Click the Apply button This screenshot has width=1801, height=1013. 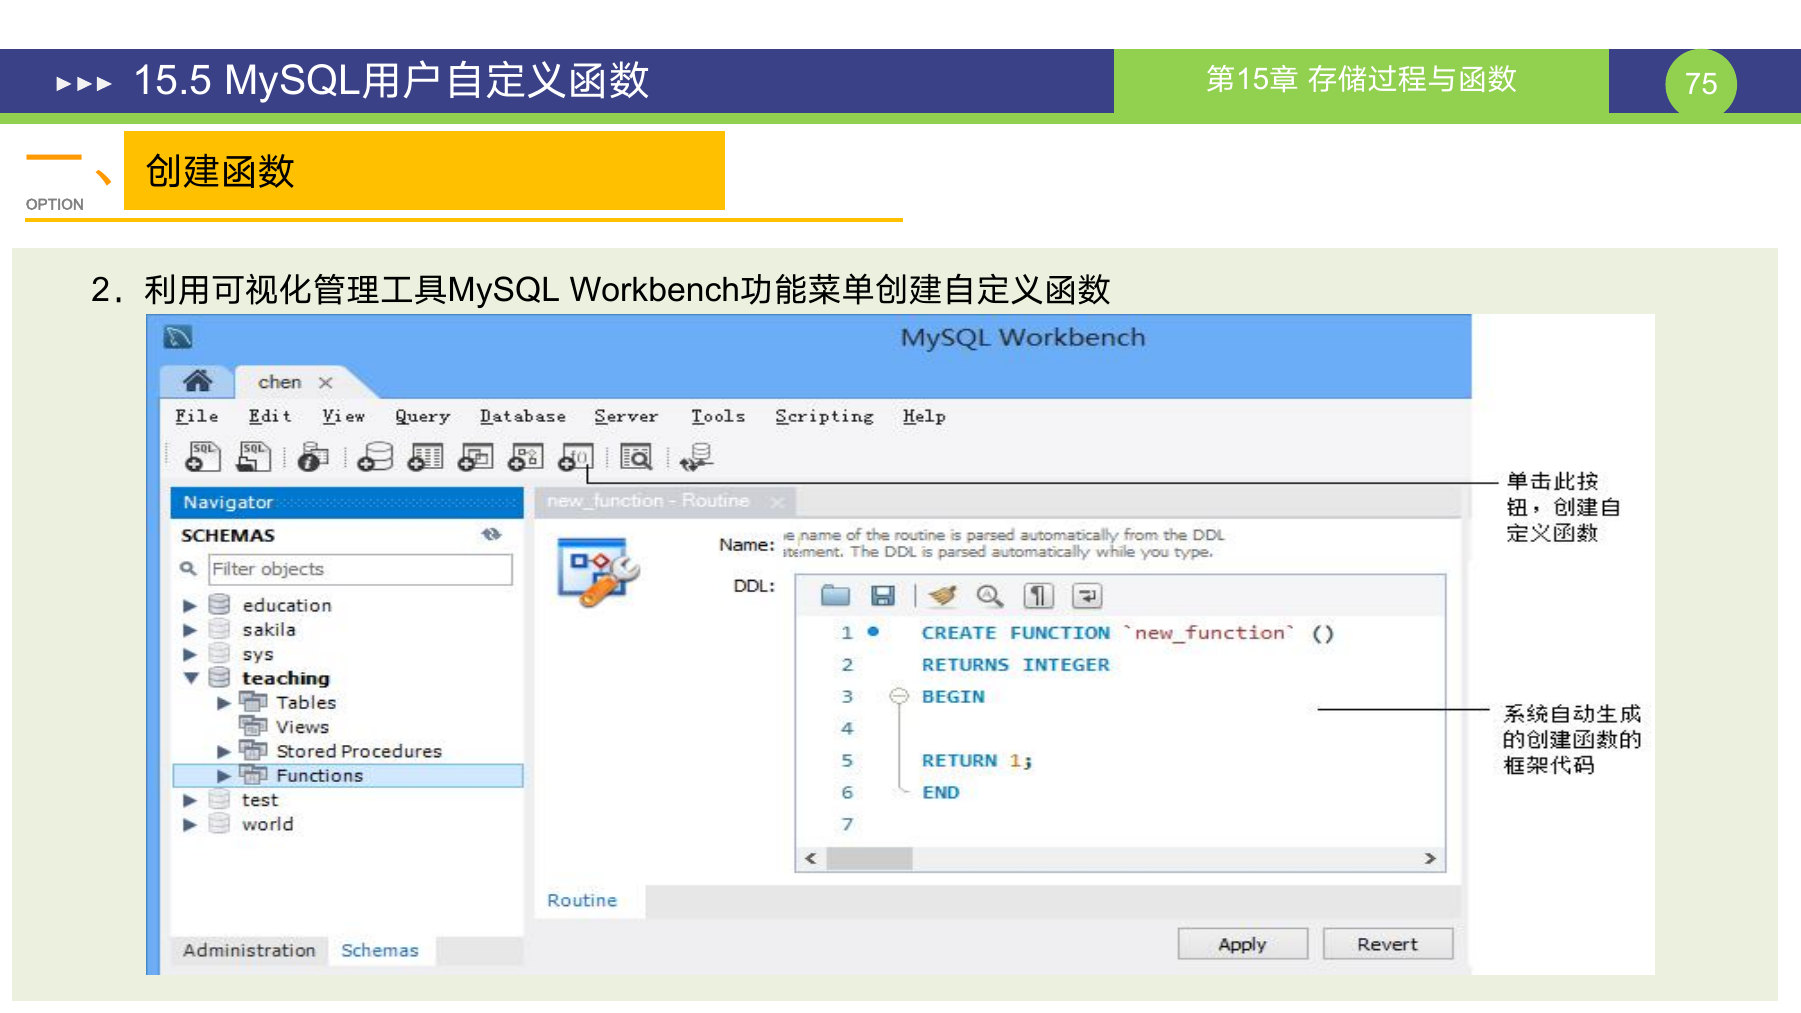1243,944
